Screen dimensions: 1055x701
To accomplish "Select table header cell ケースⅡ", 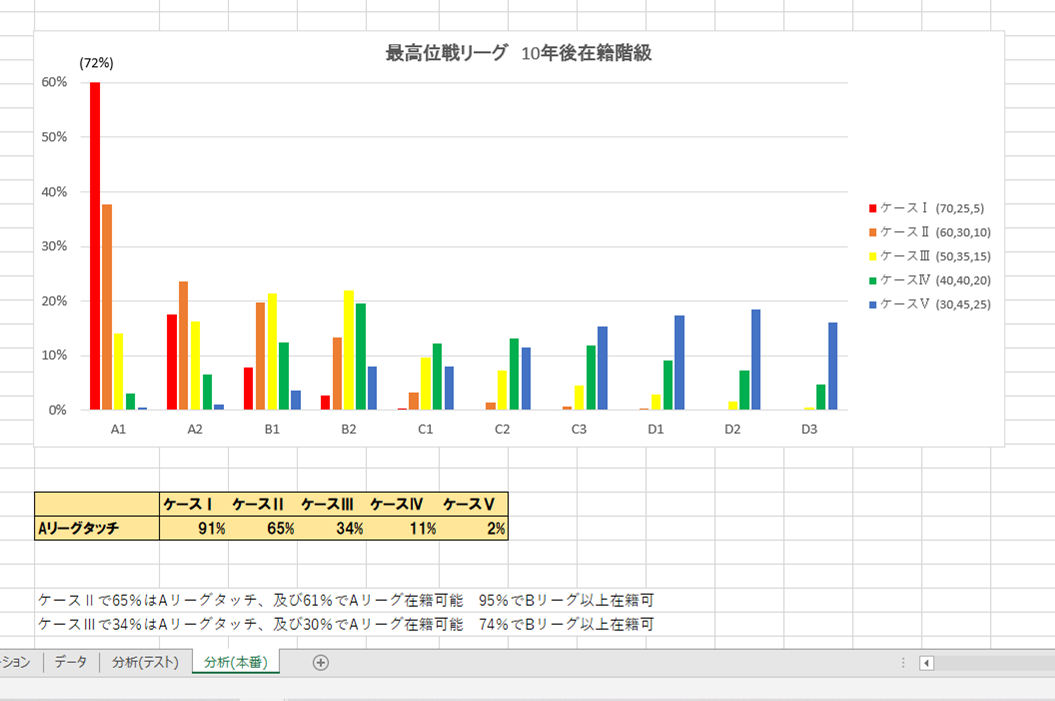I will [263, 504].
